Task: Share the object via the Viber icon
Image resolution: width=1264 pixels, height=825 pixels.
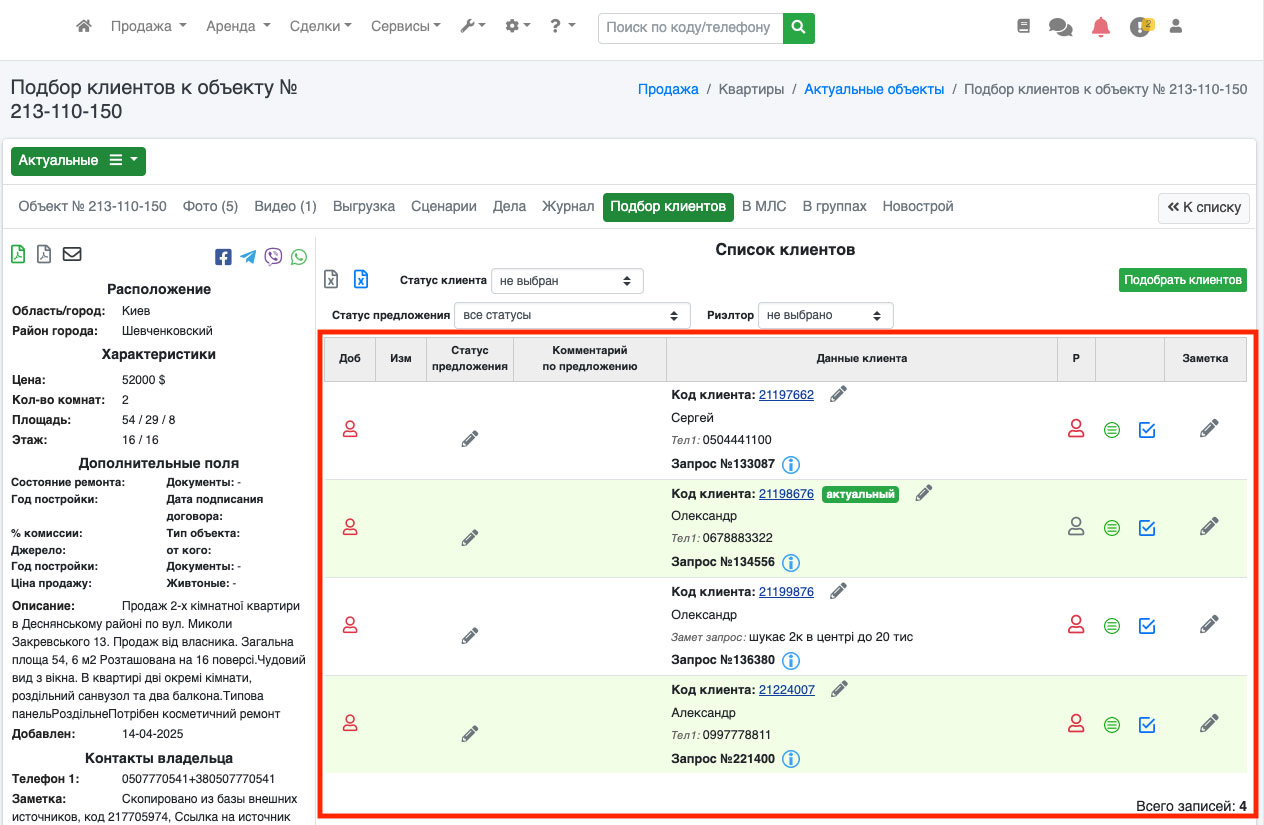Action: click(273, 257)
